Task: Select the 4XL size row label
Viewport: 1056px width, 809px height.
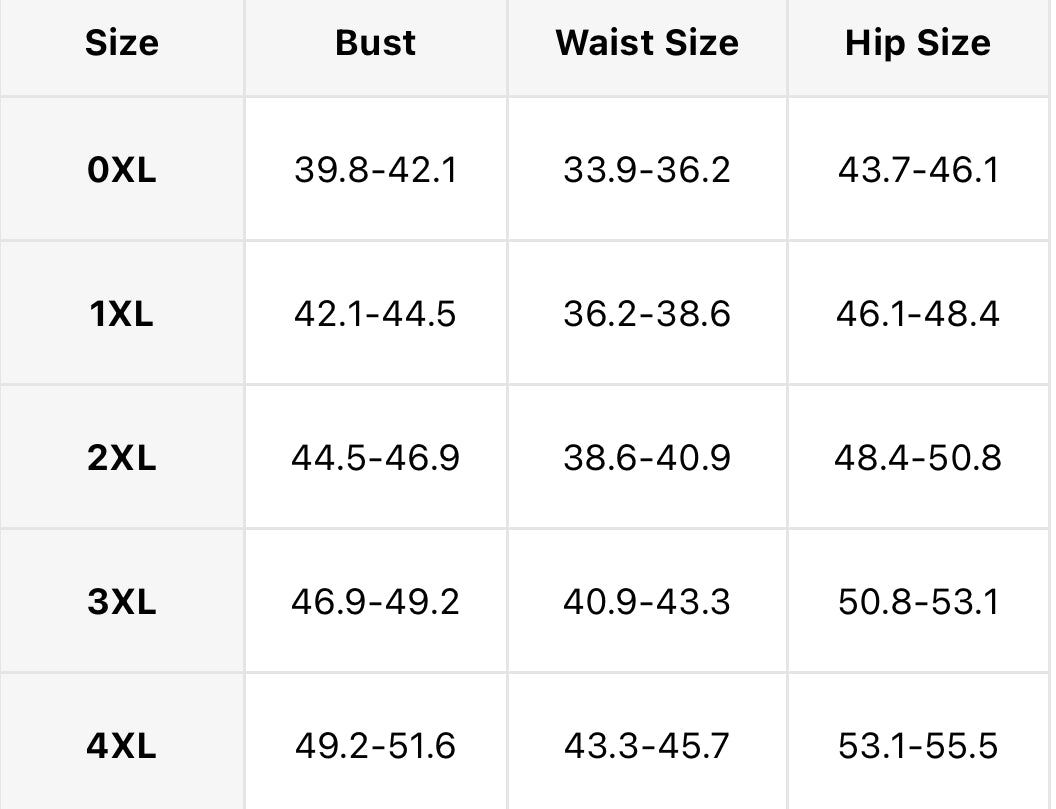Action: (122, 746)
